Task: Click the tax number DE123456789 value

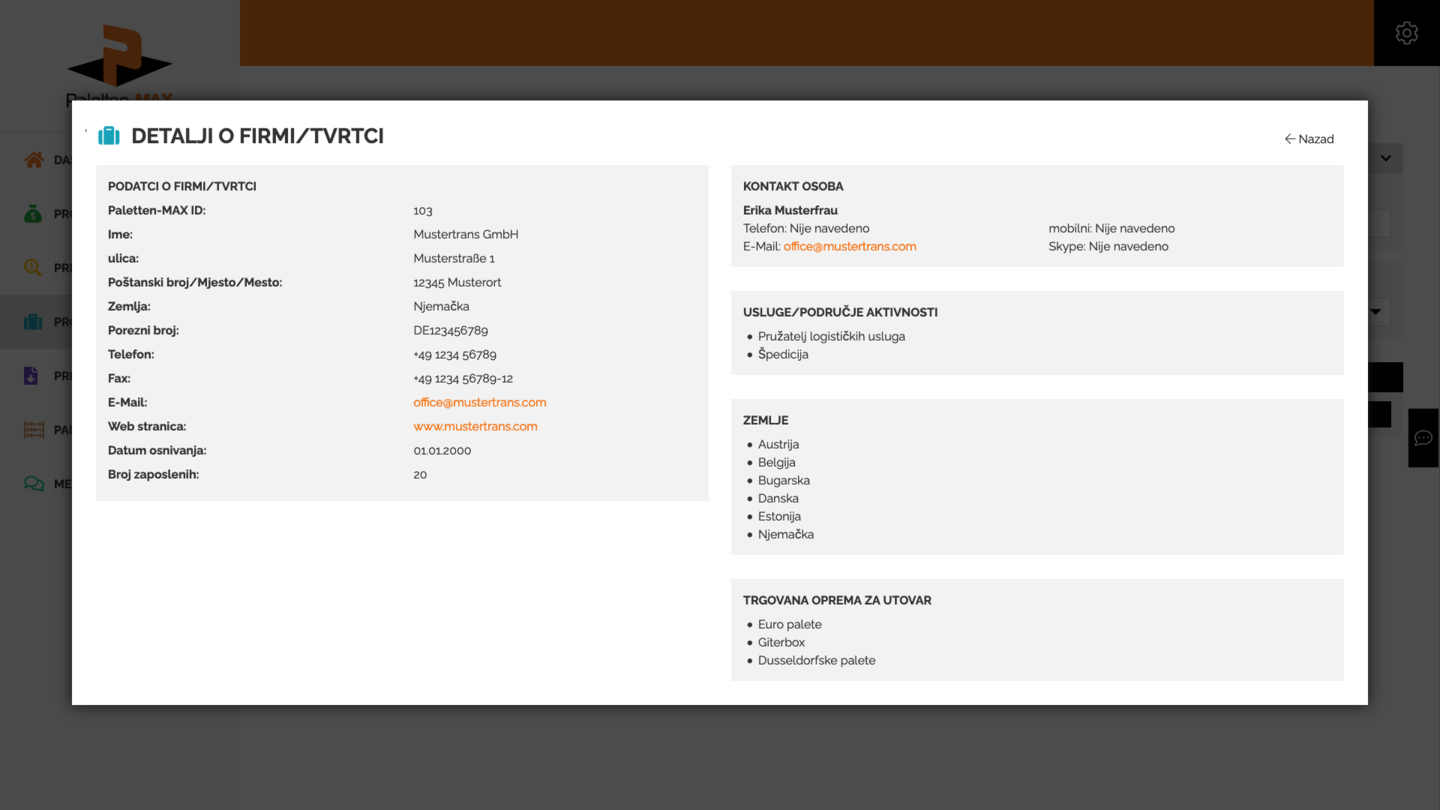Action: pos(450,330)
